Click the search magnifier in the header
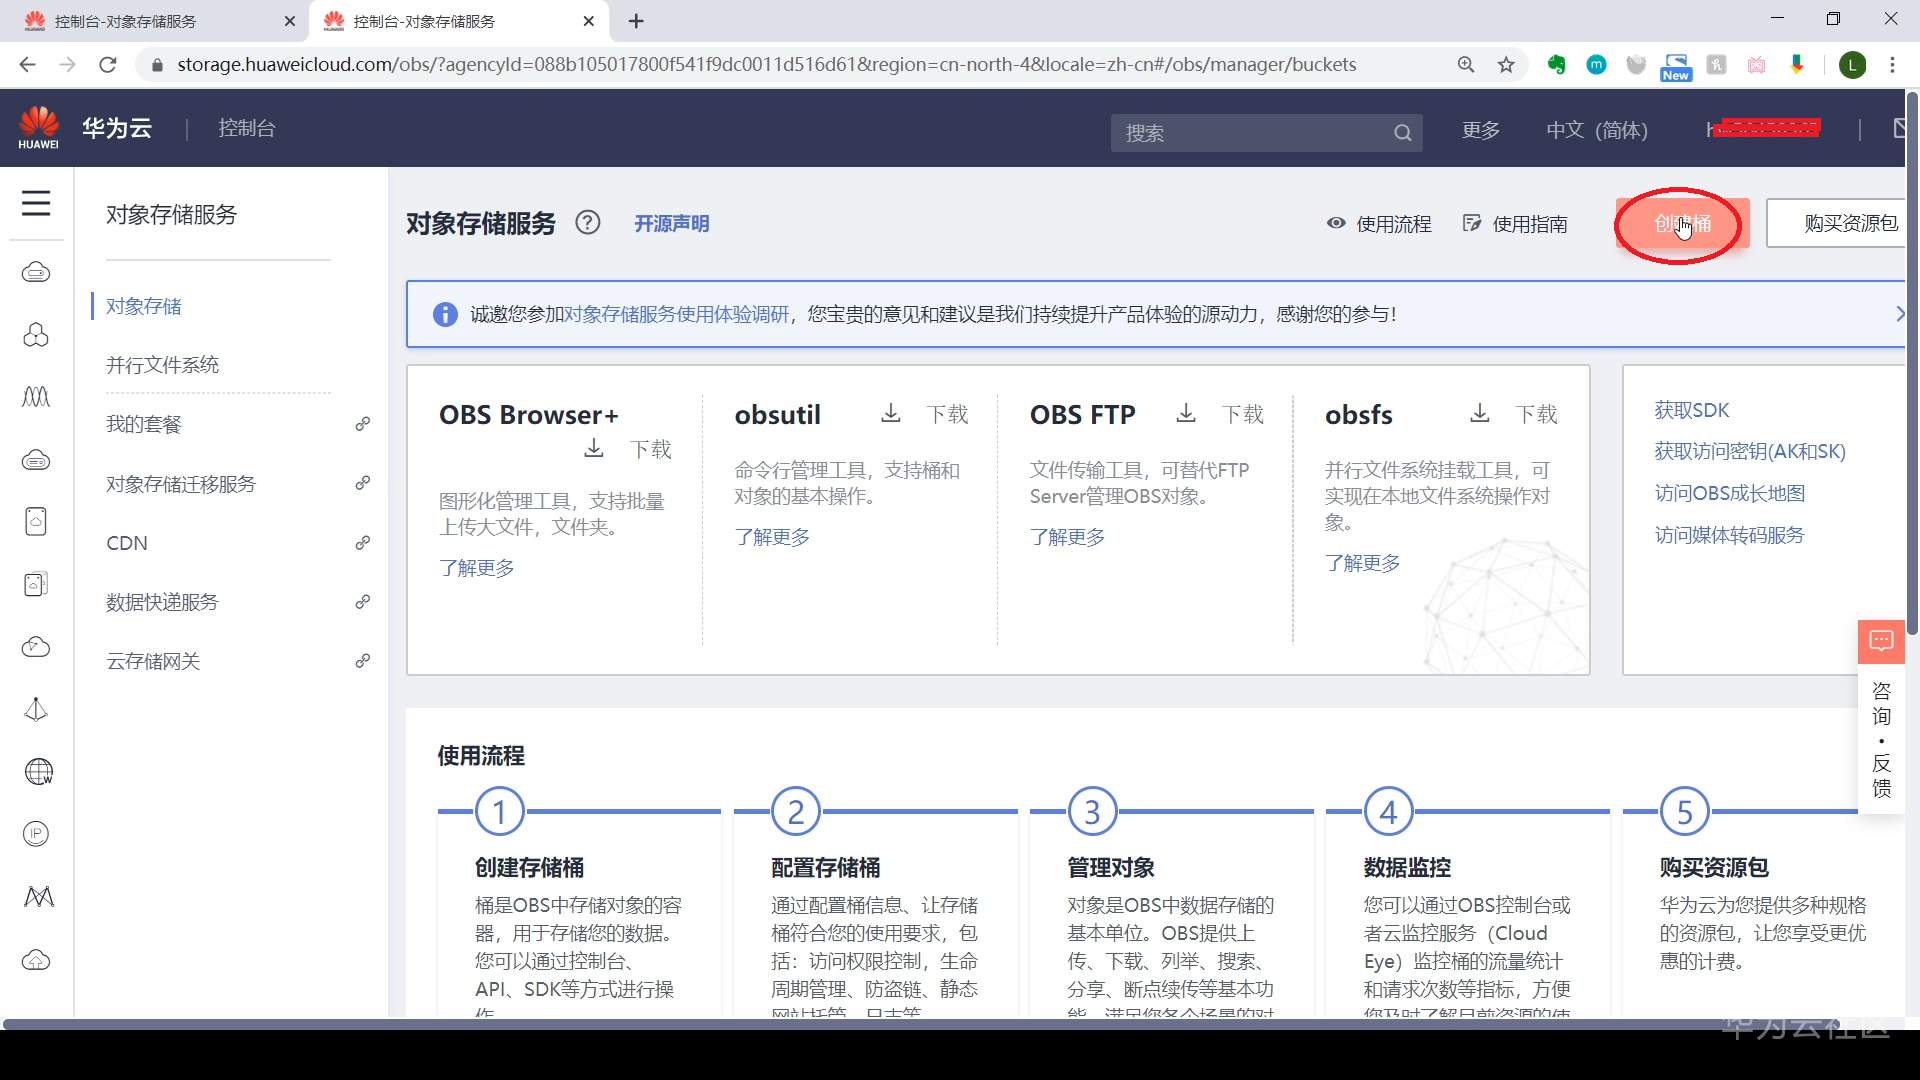Image resolution: width=1920 pixels, height=1080 pixels. coord(1402,133)
